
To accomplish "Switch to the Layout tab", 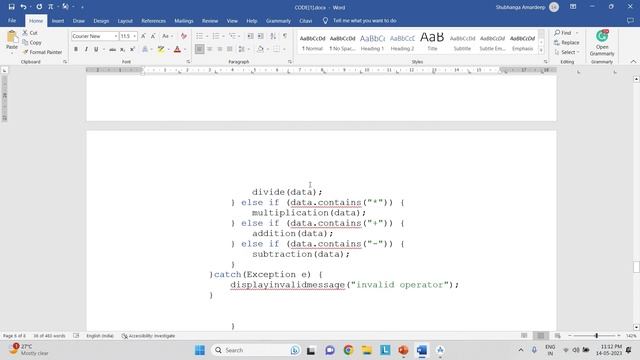I will click(125, 20).
